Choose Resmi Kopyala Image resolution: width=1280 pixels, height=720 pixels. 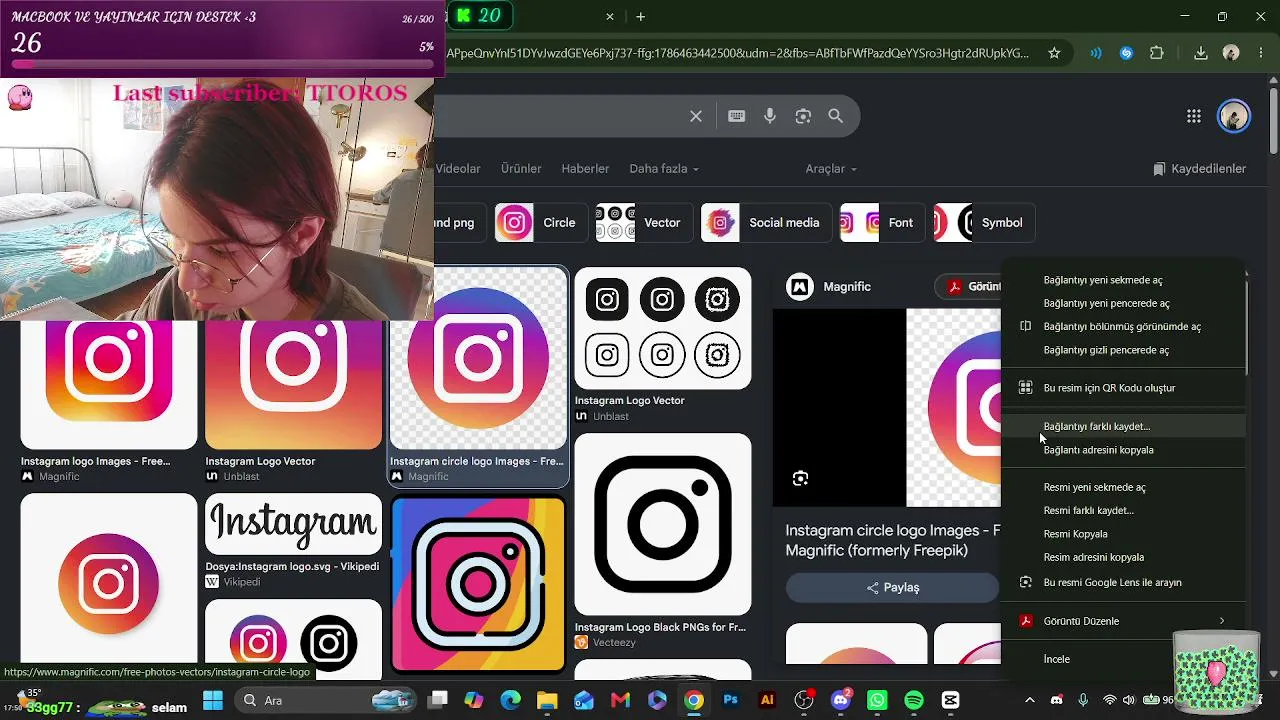click(1123, 534)
